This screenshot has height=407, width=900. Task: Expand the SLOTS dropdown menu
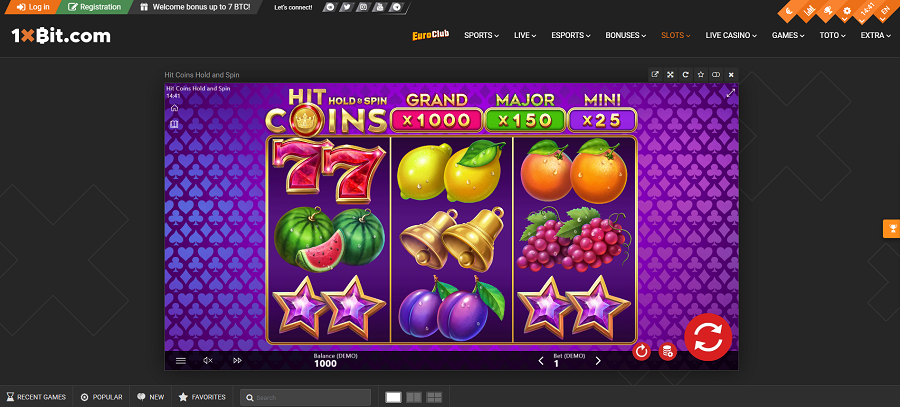pyautogui.click(x=676, y=35)
